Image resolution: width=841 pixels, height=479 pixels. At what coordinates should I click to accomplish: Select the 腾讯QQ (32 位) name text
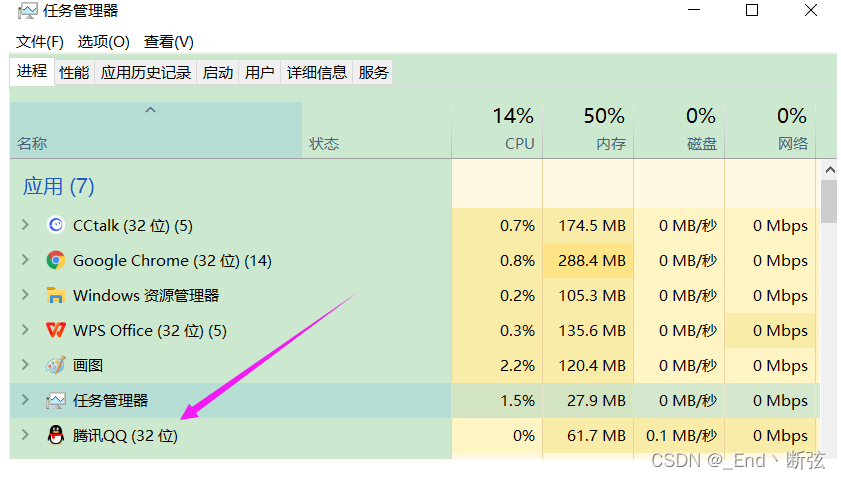coord(125,436)
